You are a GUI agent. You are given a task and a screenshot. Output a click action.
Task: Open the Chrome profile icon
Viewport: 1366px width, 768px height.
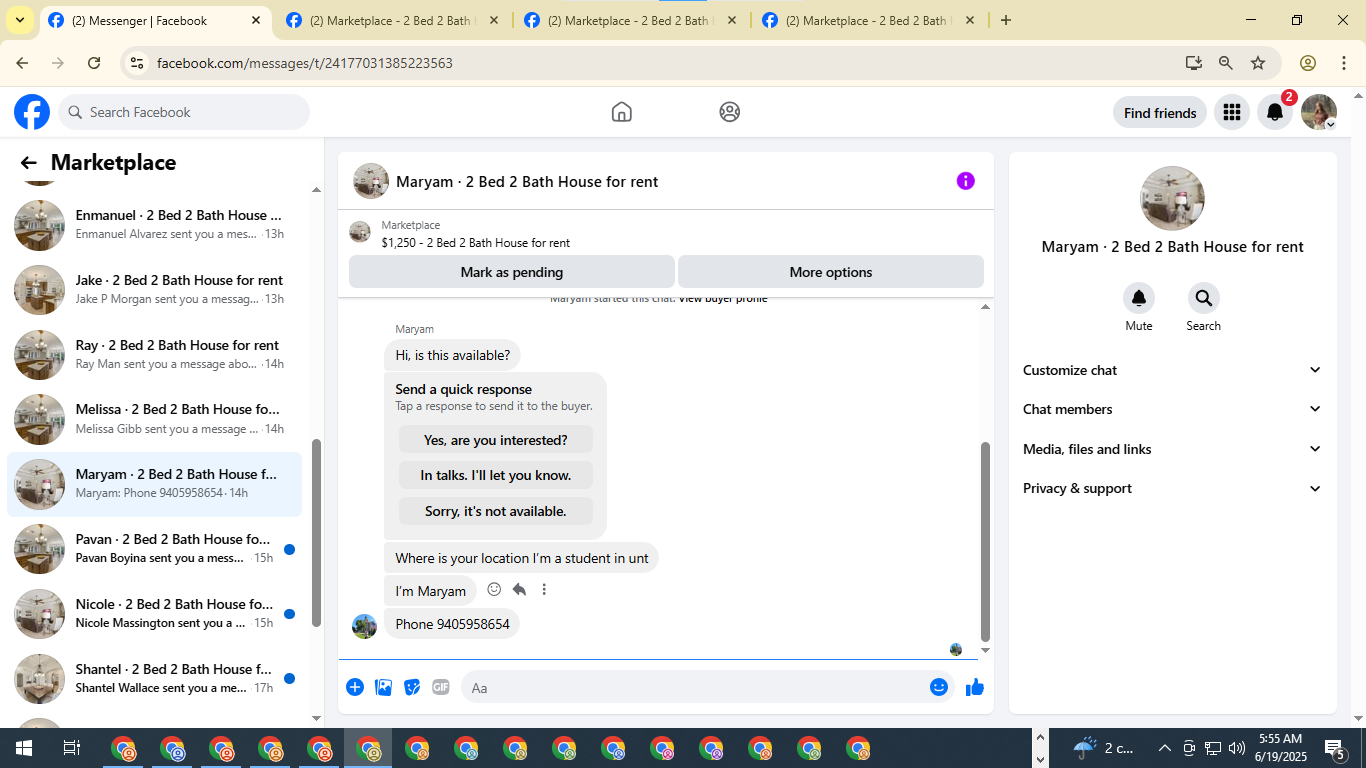1308,63
